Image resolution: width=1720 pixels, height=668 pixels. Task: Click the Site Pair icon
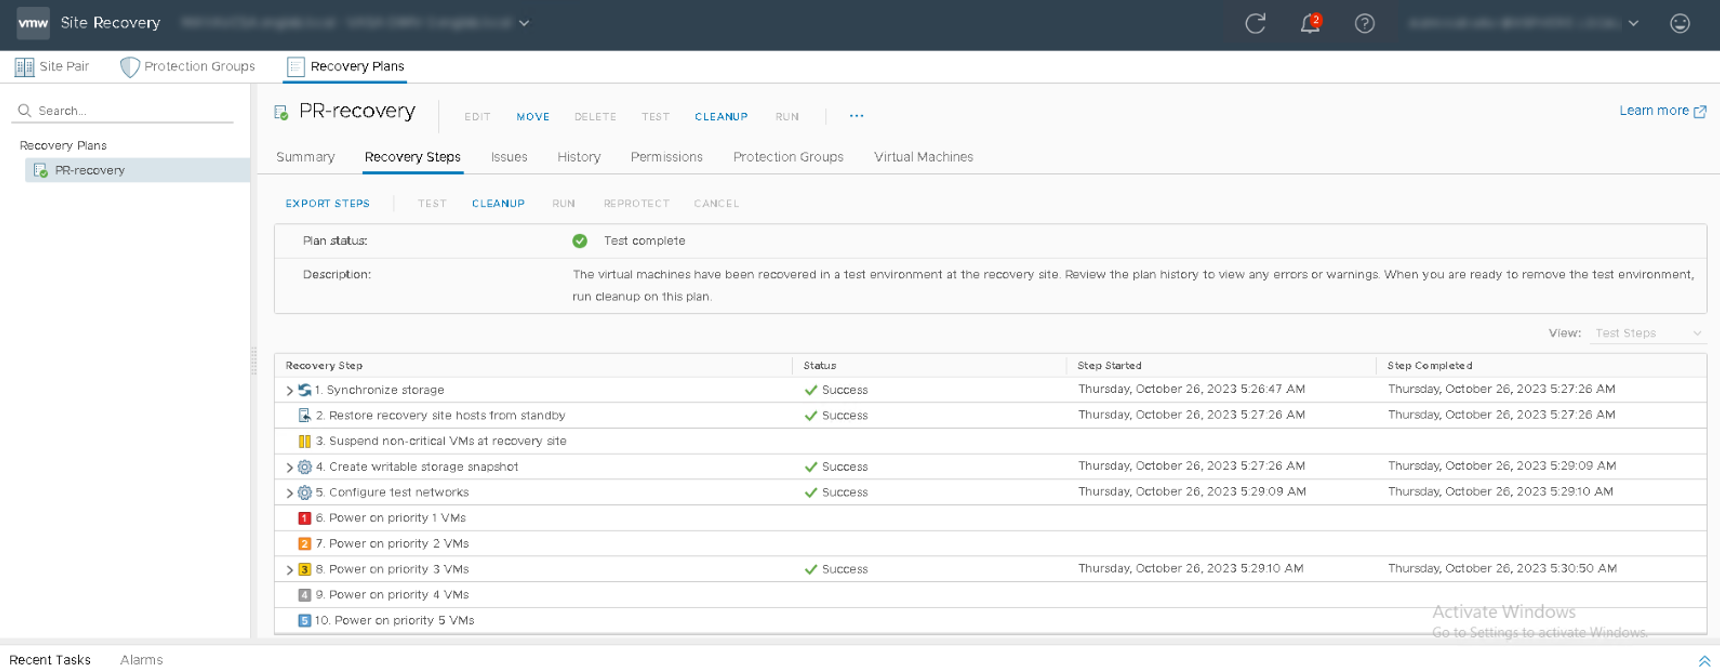24,67
